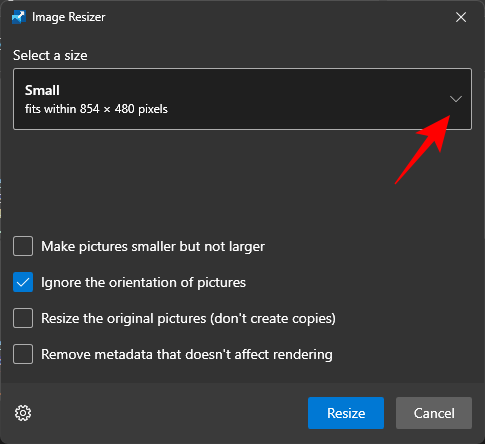Click the blue Resize button
Image resolution: width=485 pixels, height=444 pixels.
(x=346, y=413)
